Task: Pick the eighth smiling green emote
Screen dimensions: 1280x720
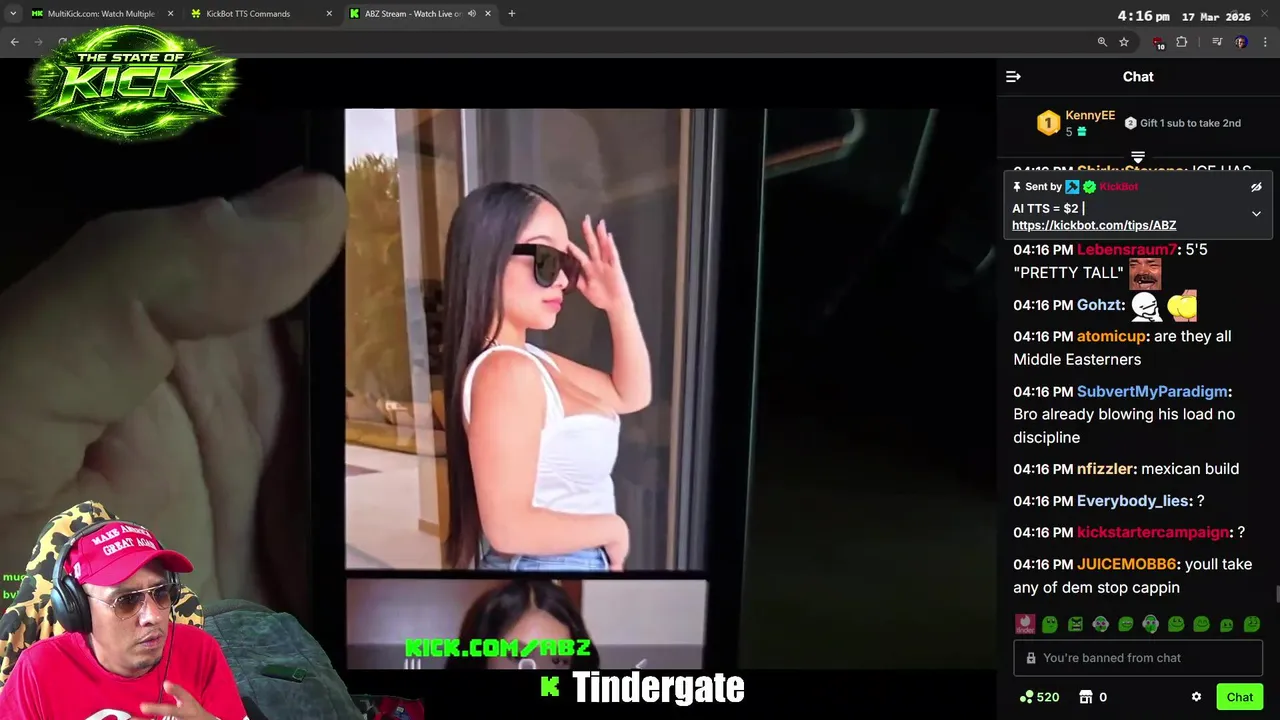Action: pyautogui.click(x=1201, y=625)
